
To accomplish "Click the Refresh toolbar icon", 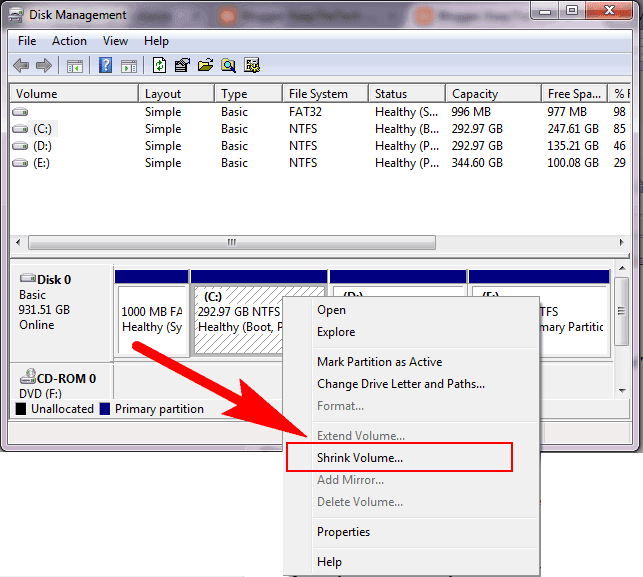I will pyautogui.click(x=159, y=65).
